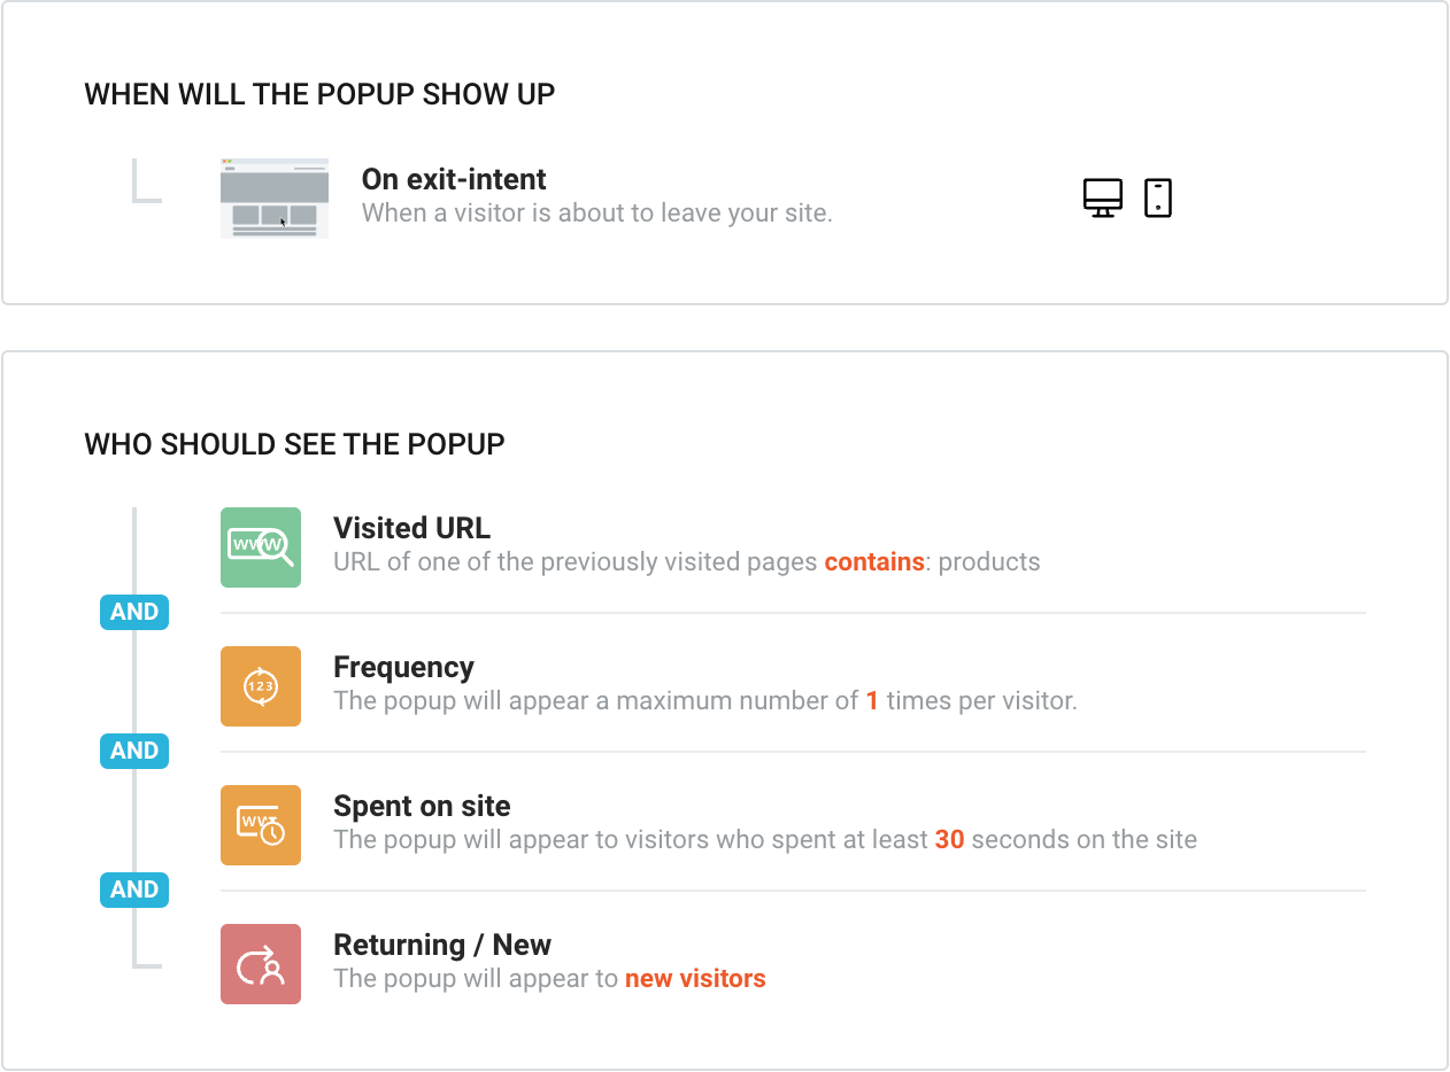Click the mobile phone device icon

coord(1158,198)
